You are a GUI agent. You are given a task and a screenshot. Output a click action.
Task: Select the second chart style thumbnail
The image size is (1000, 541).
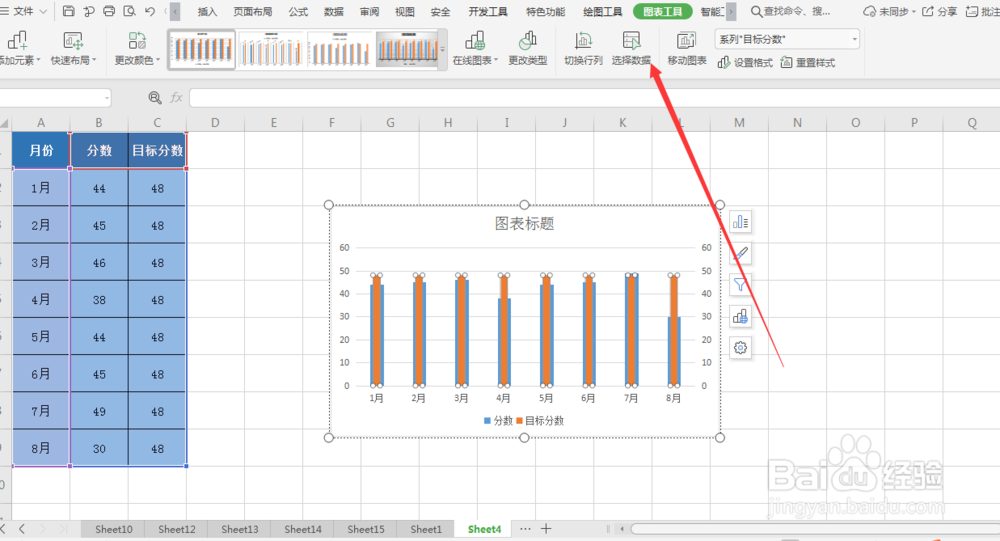coord(271,49)
